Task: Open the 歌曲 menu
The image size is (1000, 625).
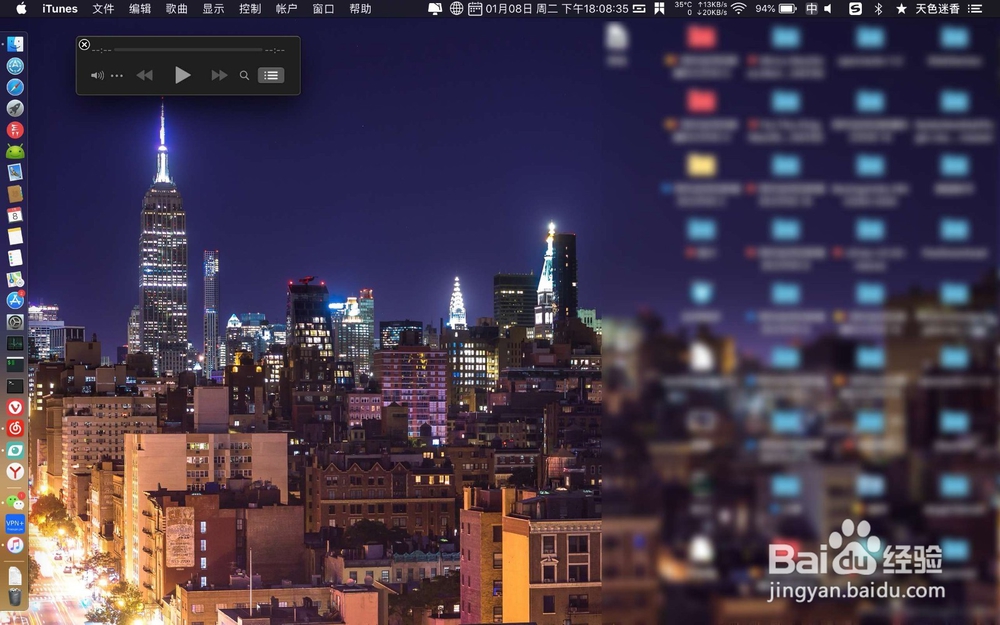Action: [x=177, y=8]
